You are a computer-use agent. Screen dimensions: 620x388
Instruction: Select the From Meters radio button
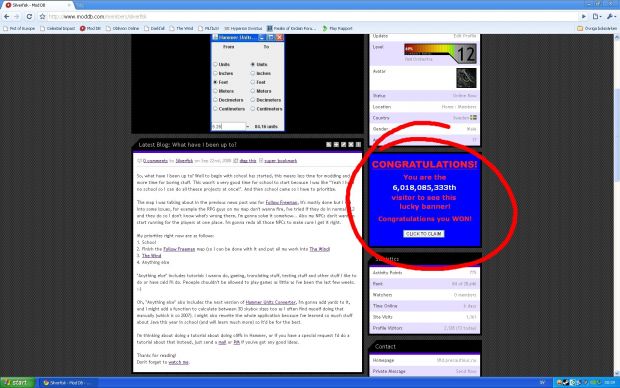(215, 91)
